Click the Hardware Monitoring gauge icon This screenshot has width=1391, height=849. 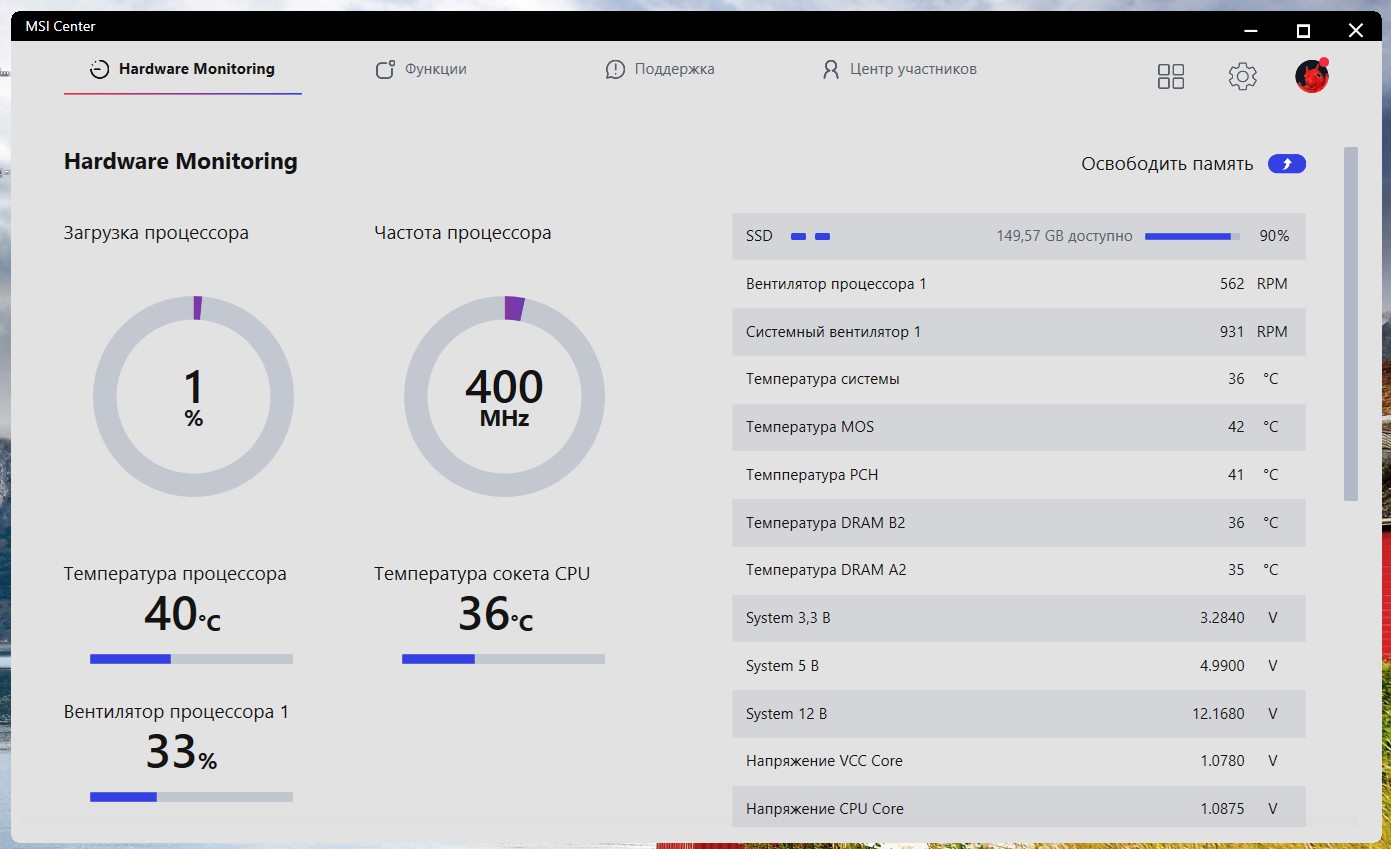[98, 70]
